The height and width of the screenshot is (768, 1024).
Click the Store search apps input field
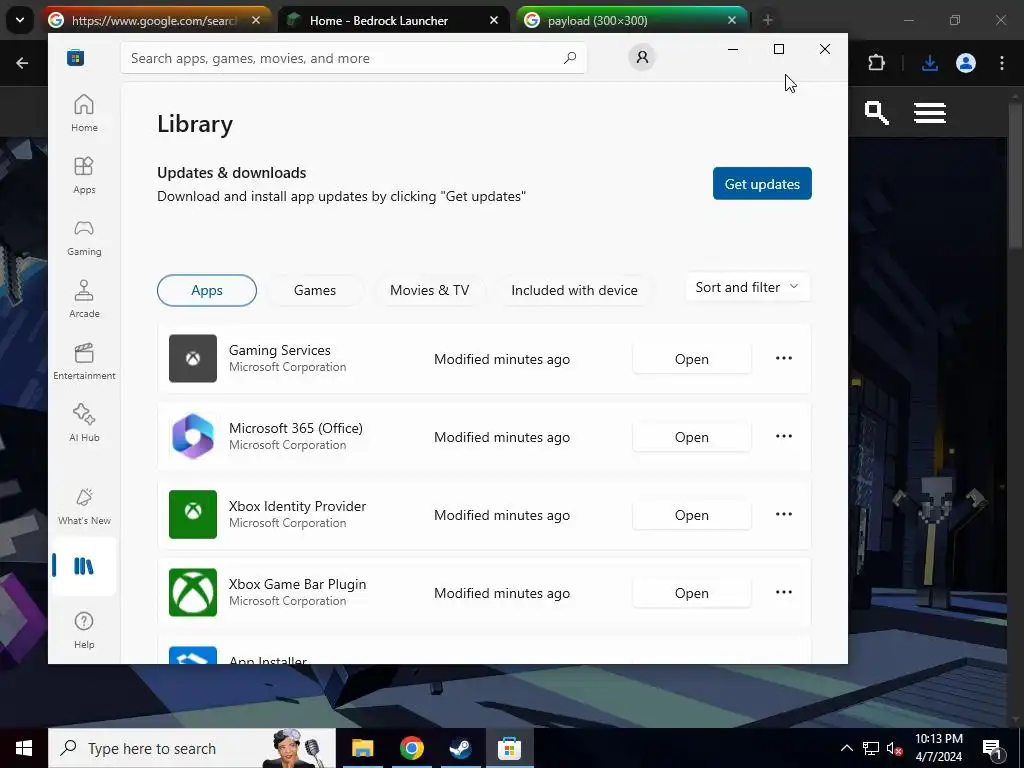pyautogui.click(x=354, y=58)
